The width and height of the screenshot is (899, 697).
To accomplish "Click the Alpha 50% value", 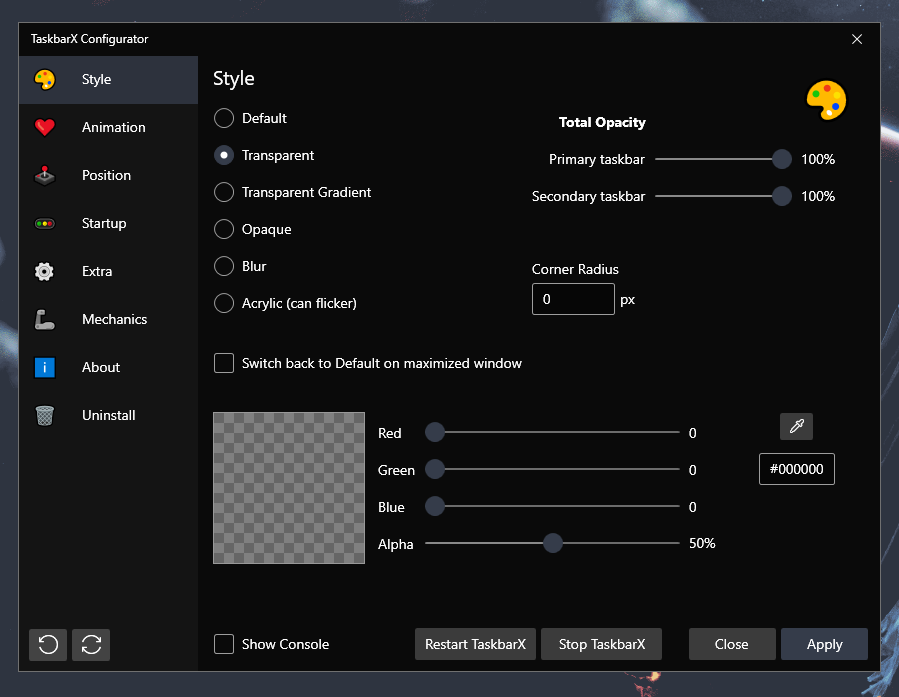I will pos(702,543).
